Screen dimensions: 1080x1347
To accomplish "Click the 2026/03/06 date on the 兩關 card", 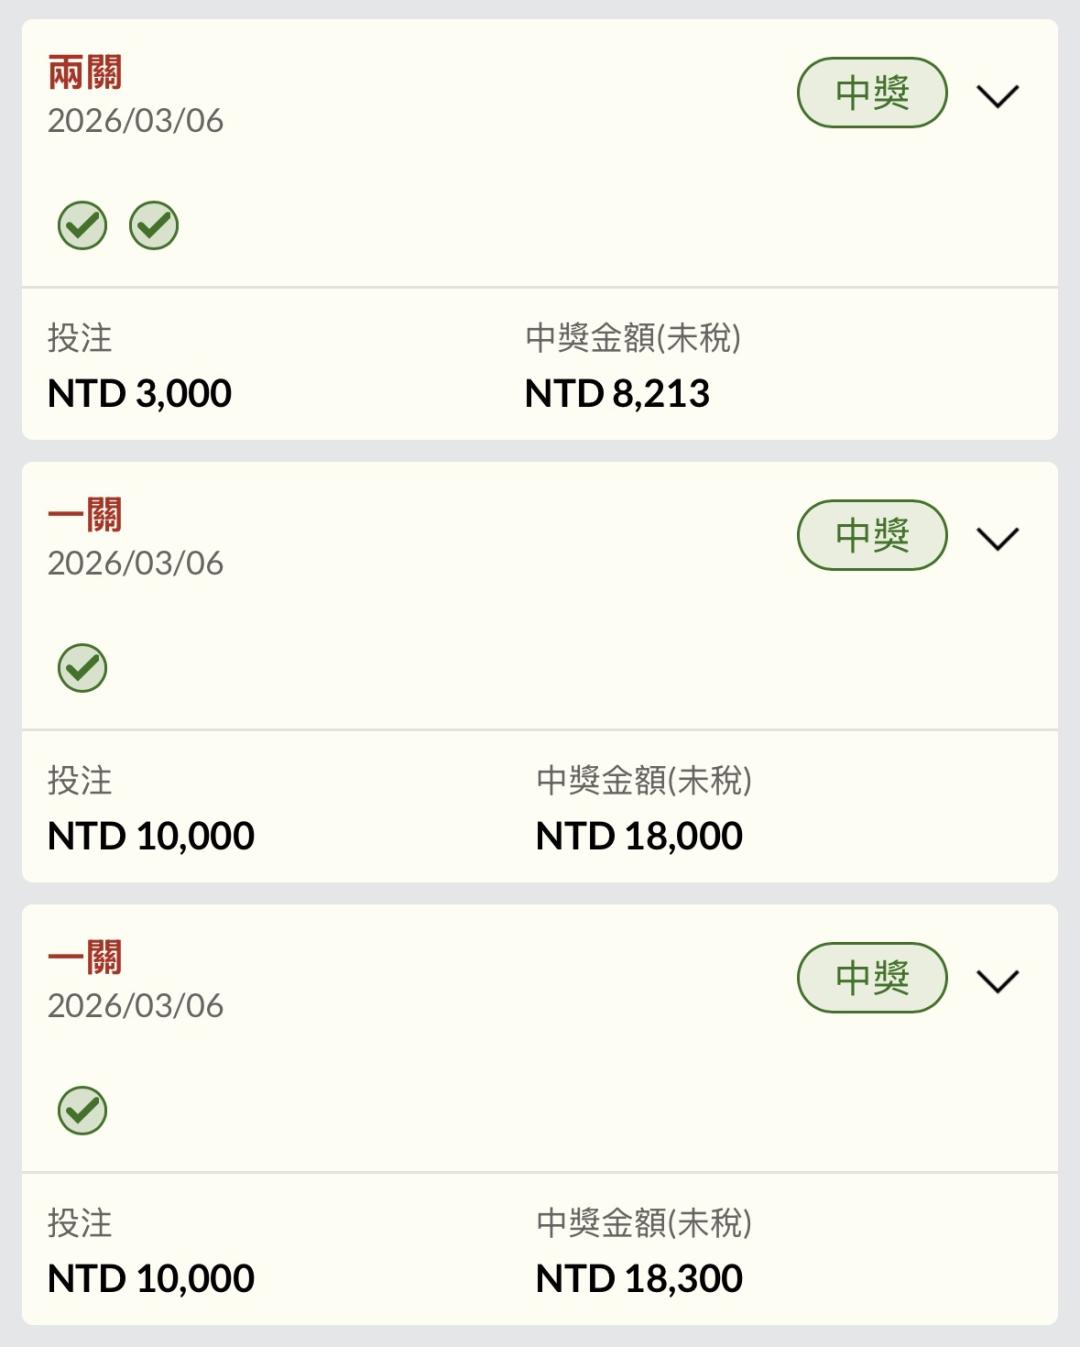I will click(x=136, y=121).
